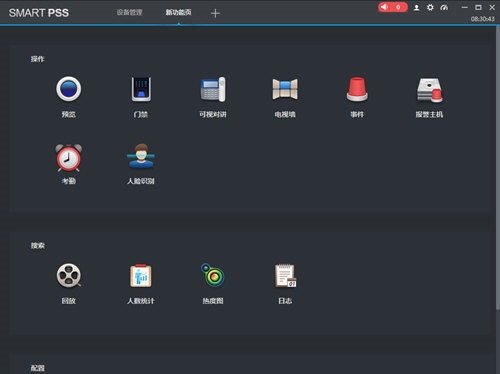The image size is (500, 374).
Task: Open the 热度图 heat map module
Action: coord(213,275)
